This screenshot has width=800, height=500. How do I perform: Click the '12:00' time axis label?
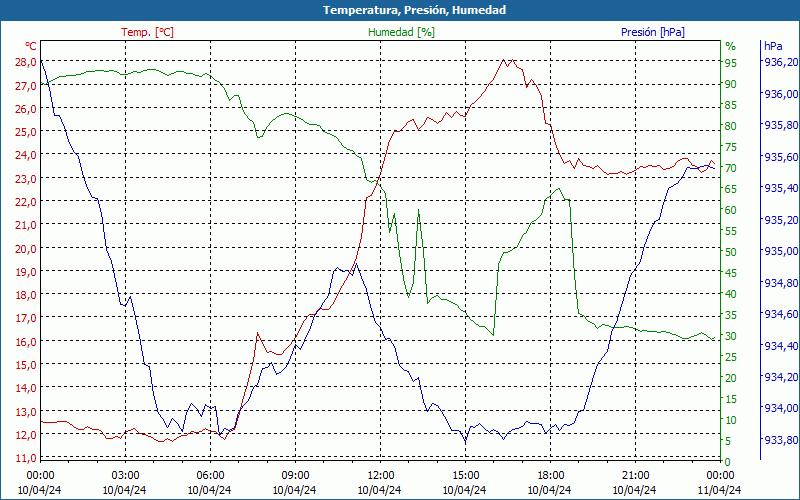coord(380,476)
